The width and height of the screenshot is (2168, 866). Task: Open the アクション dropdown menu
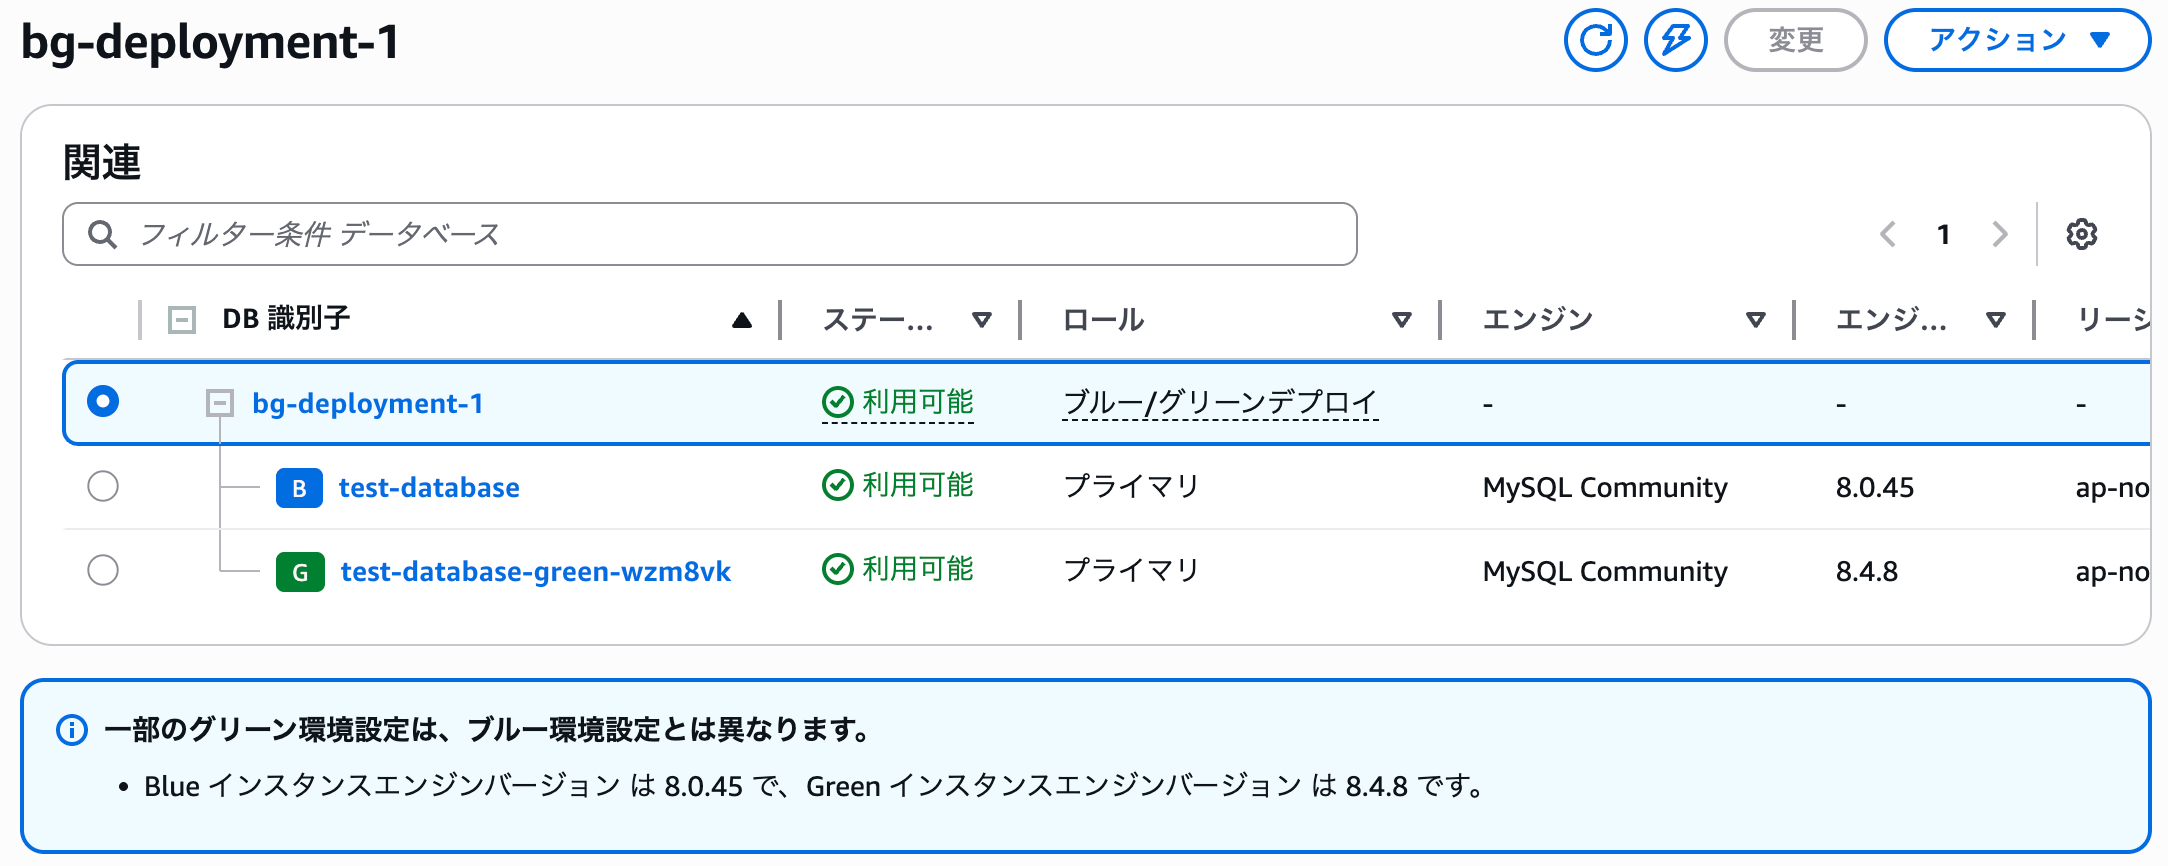[2016, 40]
